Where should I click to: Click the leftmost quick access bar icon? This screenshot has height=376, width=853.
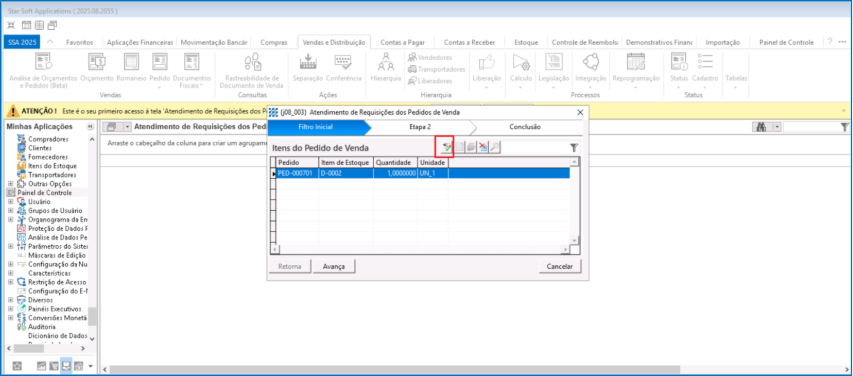pos(11,25)
